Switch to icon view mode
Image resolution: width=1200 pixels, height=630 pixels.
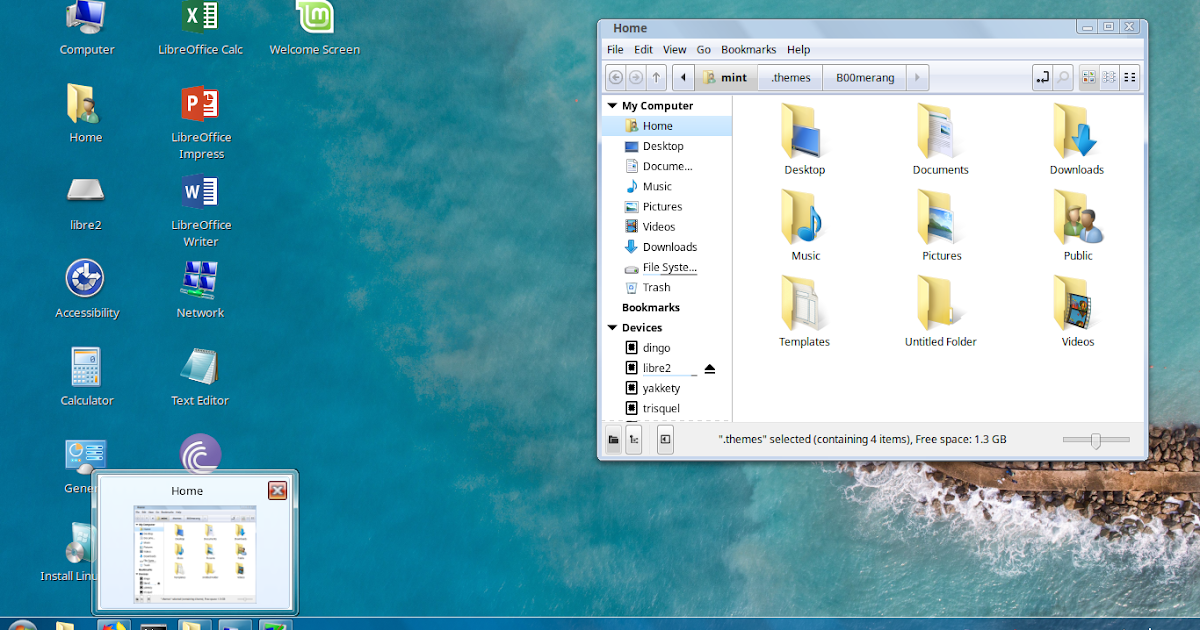click(x=1088, y=77)
